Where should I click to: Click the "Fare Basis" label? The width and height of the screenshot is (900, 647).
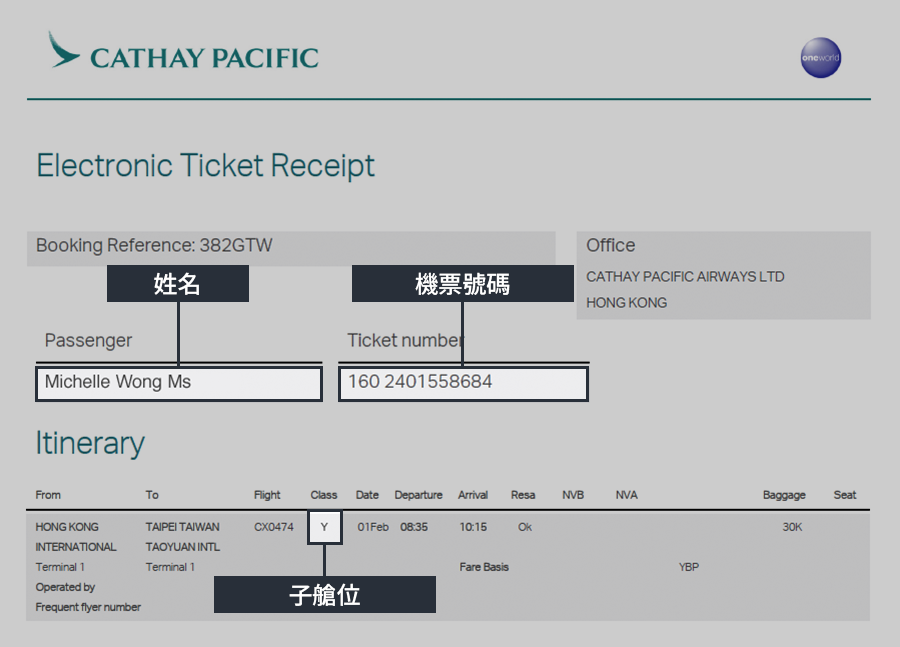484,567
